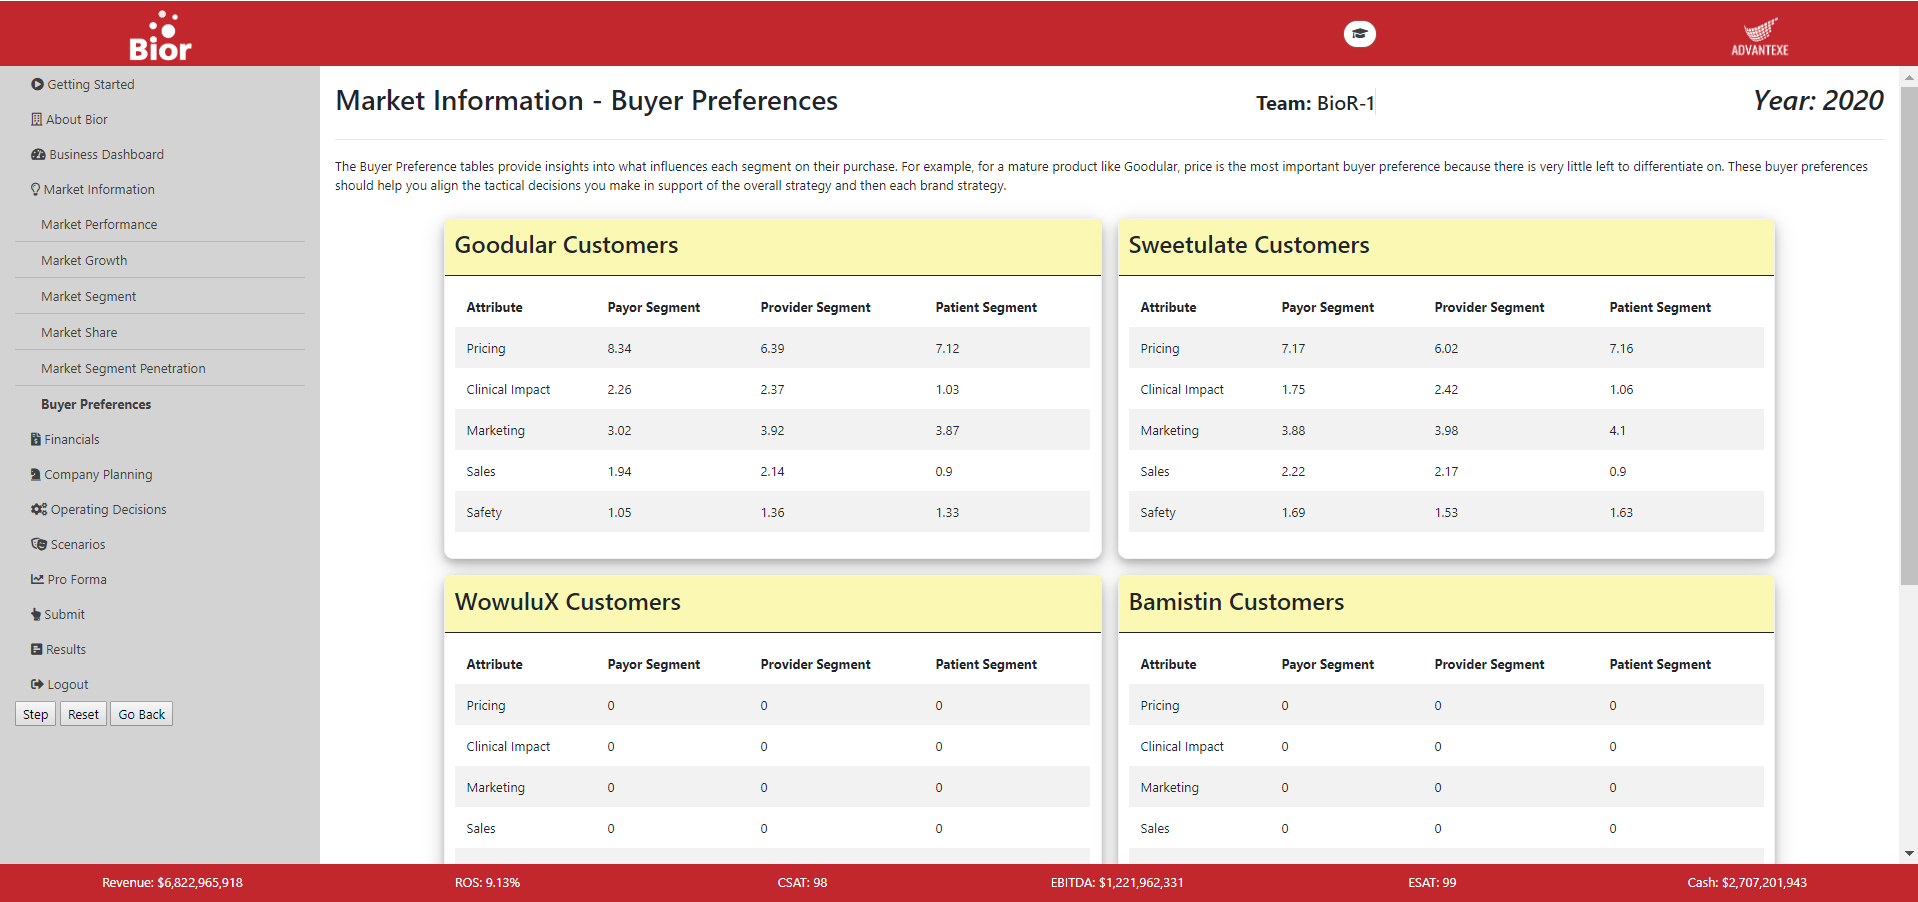This screenshot has width=1918, height=902.
Task: Click Sweetulate Payor Safety value 1.69
Action: [1293, 512]
